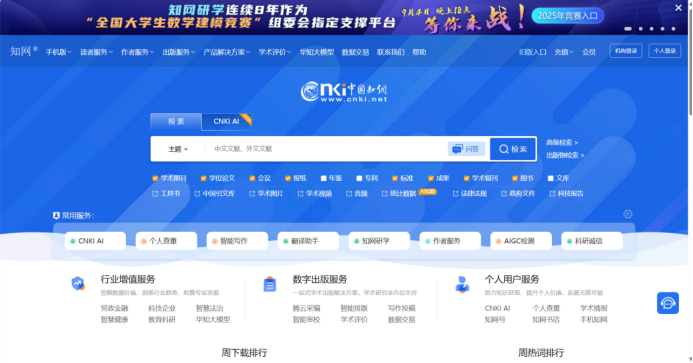Click the 知网 logo in navigation bar
Screen dimensions: 693x363
tap(23, 51)
